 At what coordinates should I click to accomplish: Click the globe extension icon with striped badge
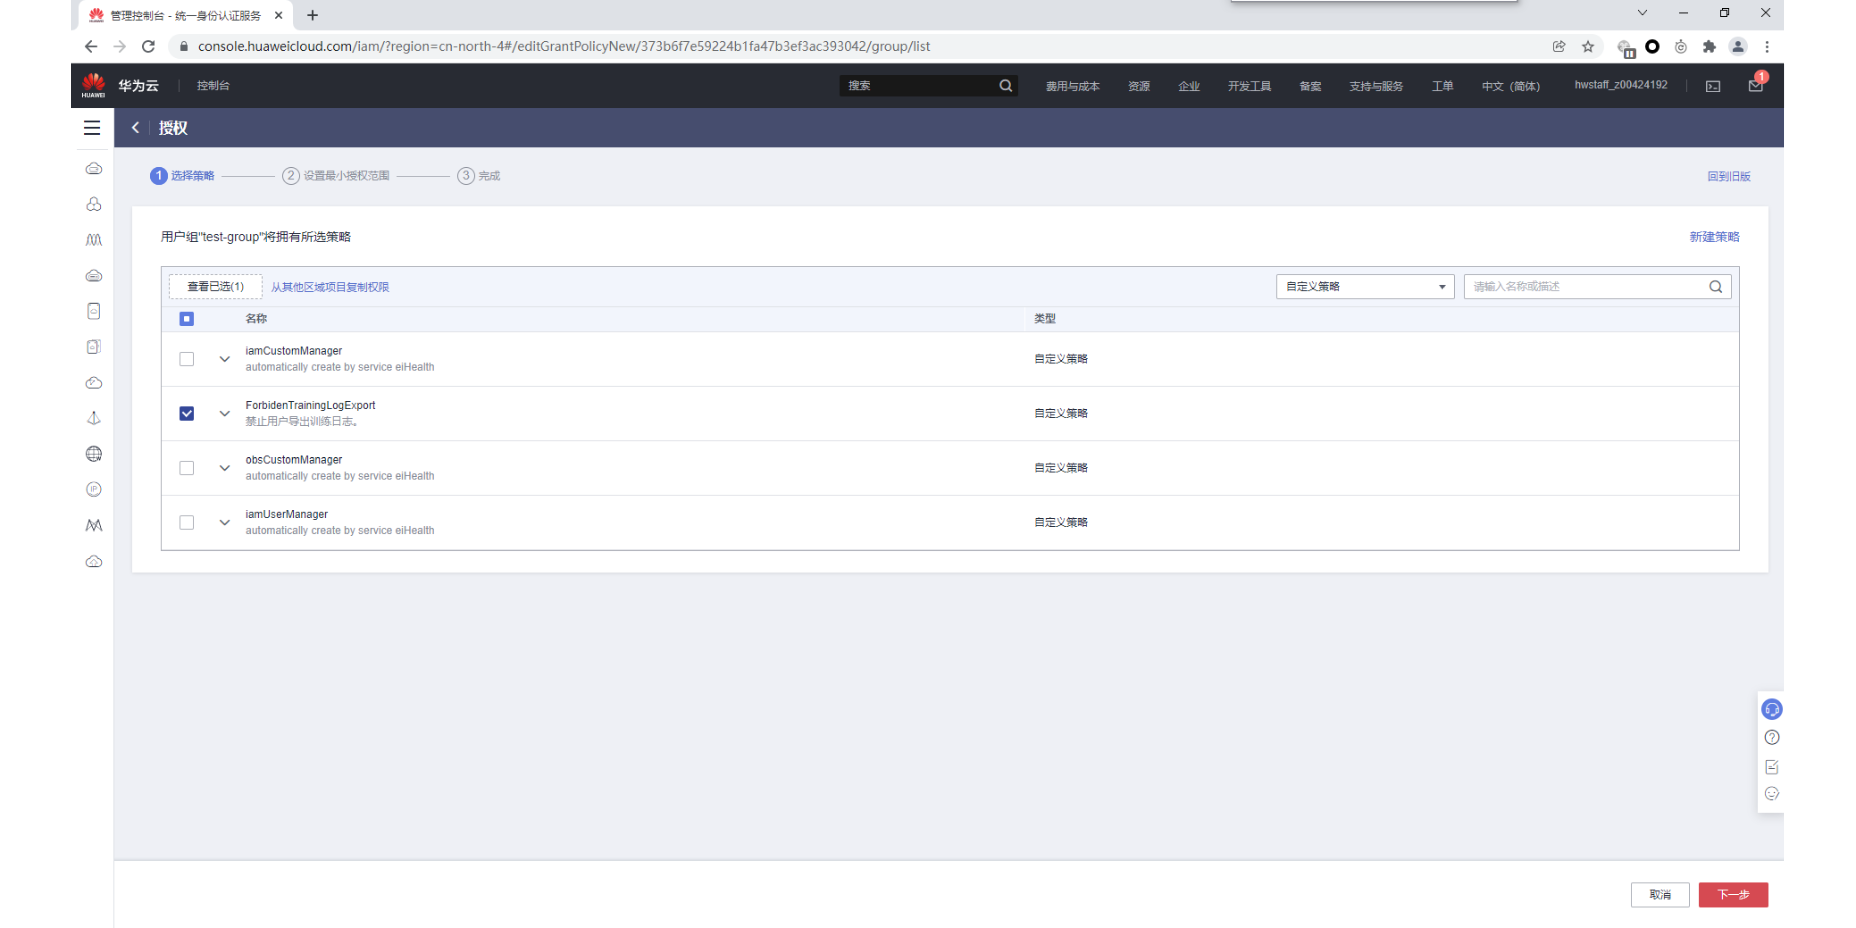(x=1626, y=48)
